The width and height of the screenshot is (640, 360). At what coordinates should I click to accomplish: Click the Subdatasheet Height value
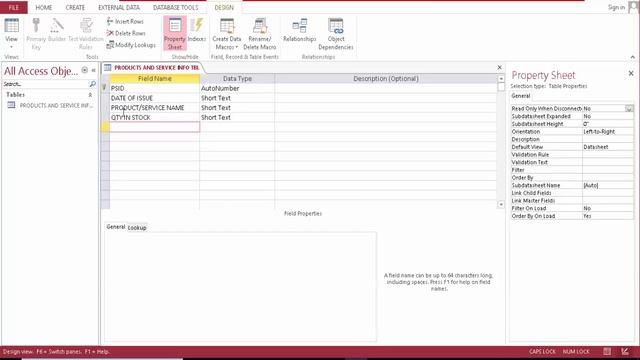608,124
